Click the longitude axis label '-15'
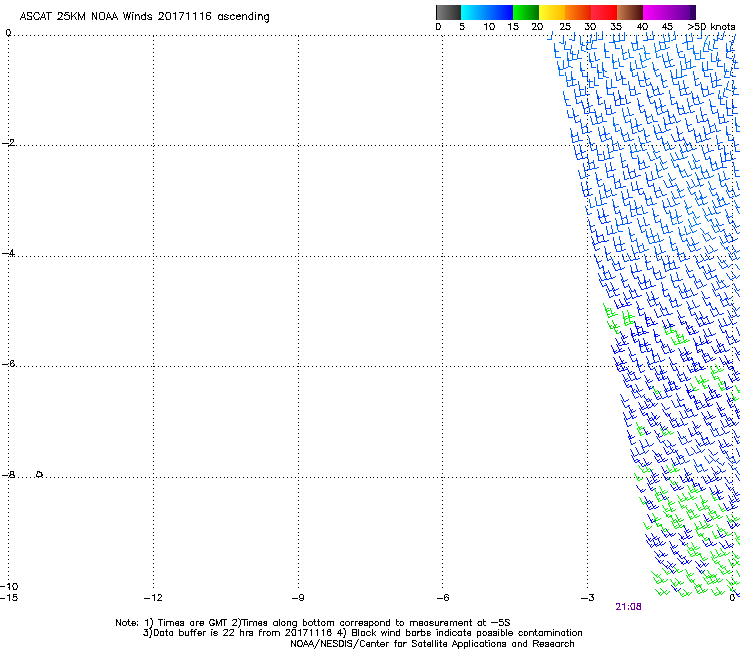This screenshot has width=740, height=650. 9,598
